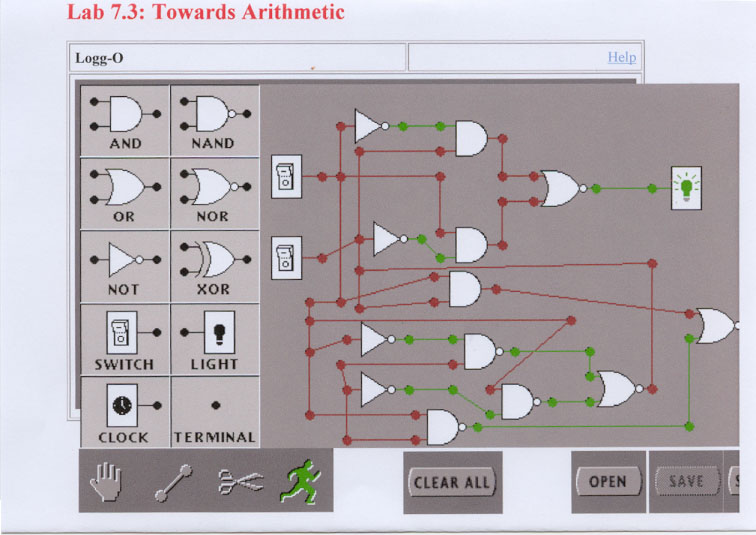Add a CLOCK component from palette
Image resolution: width=756 pixels, height=535 pixels.
125,411
